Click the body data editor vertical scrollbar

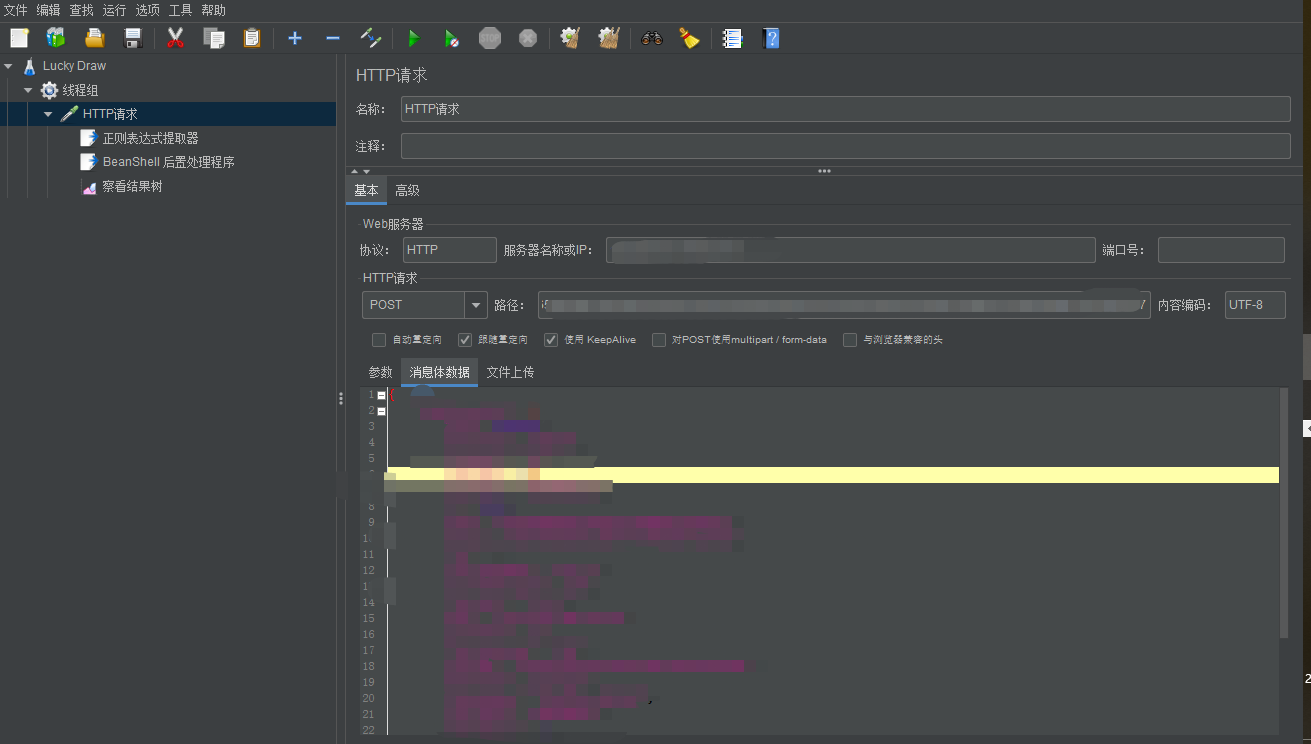click(x=1284, y=513)
